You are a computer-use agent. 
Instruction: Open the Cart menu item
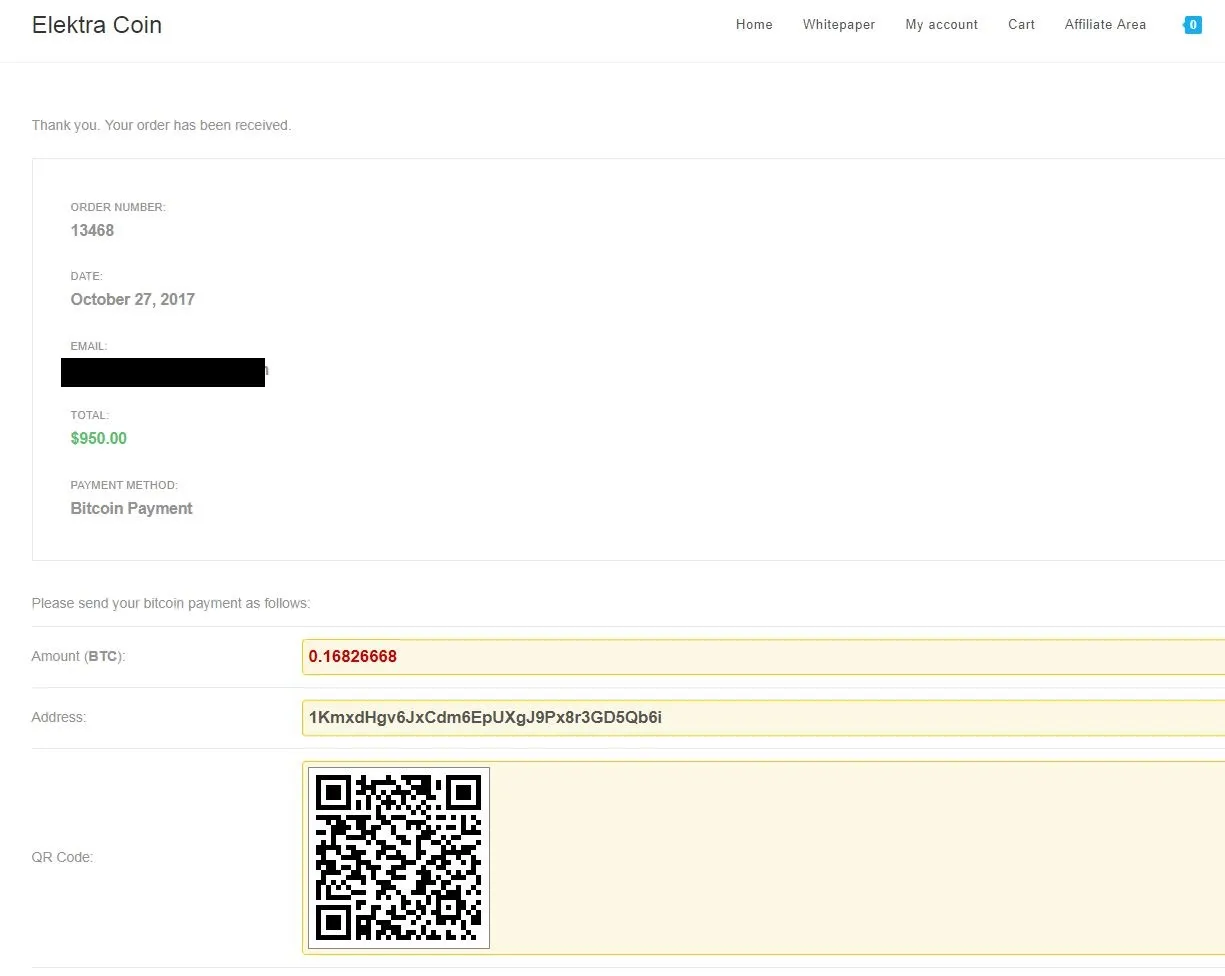[1021, 25]
